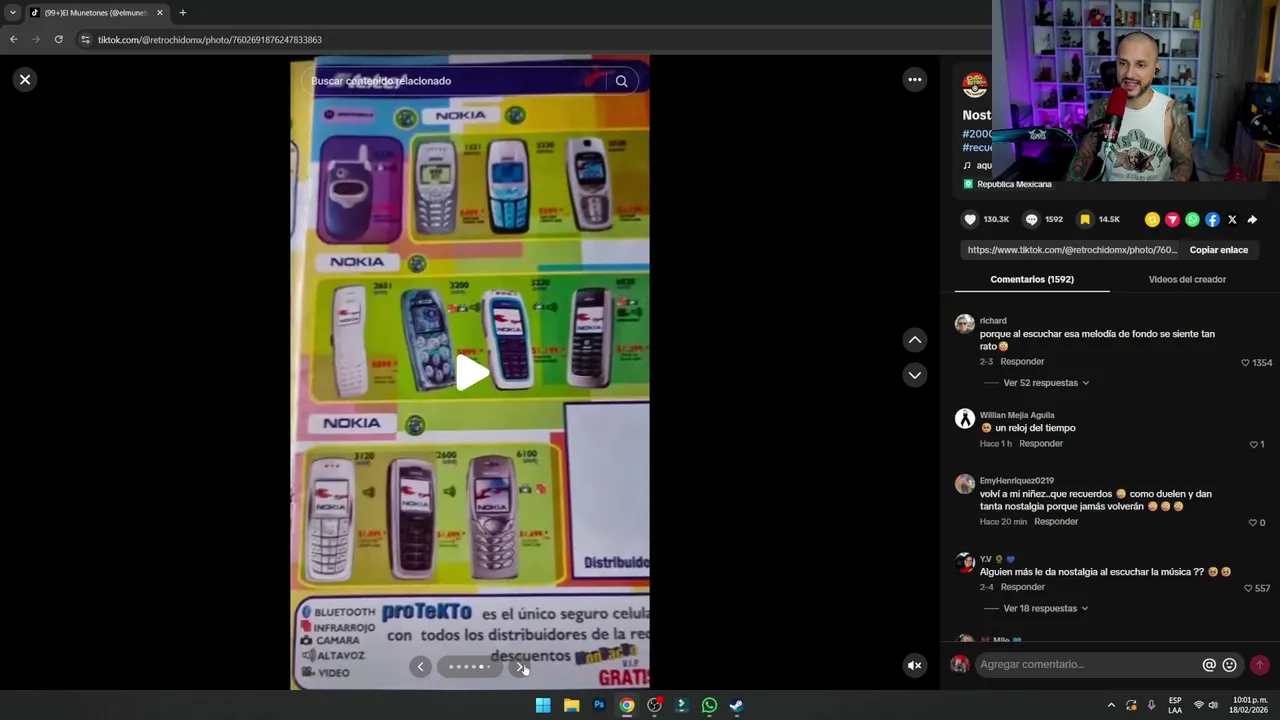Screen dimensions: 1280x720
Task: Click the 'Copiar enlace' button
Action: (x=1219, y=250)
